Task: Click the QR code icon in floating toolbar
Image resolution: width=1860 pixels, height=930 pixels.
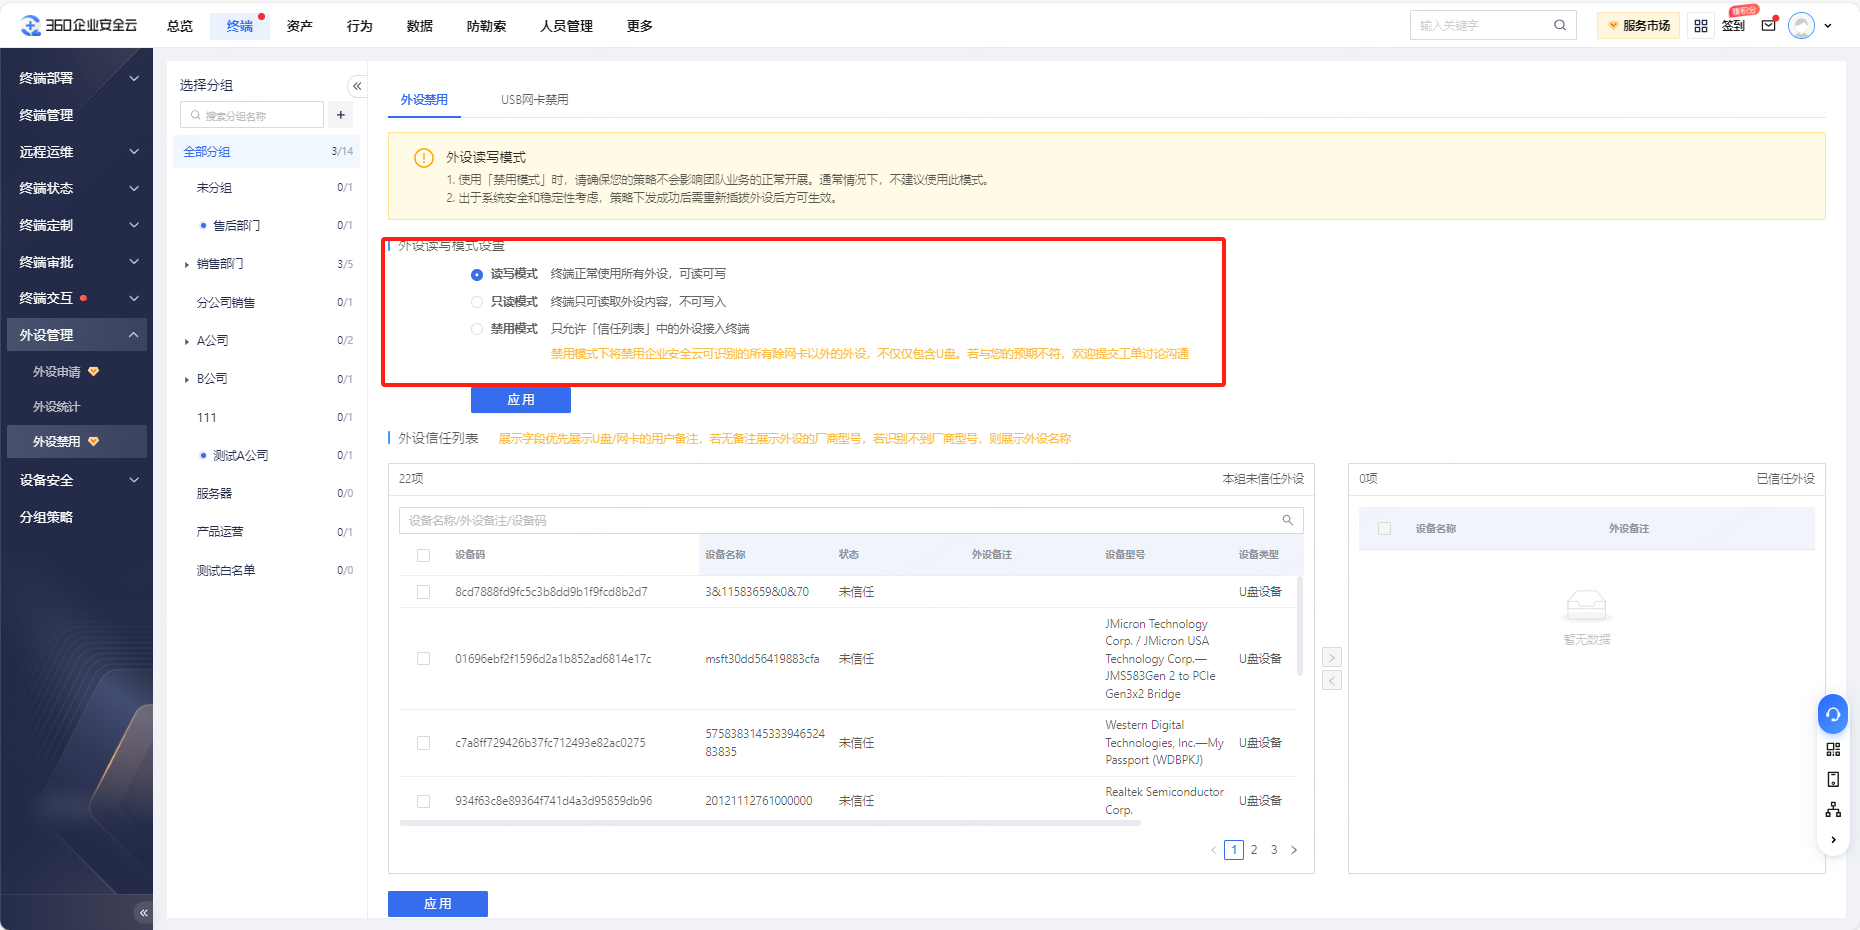Action: (x=1832, y=749)
